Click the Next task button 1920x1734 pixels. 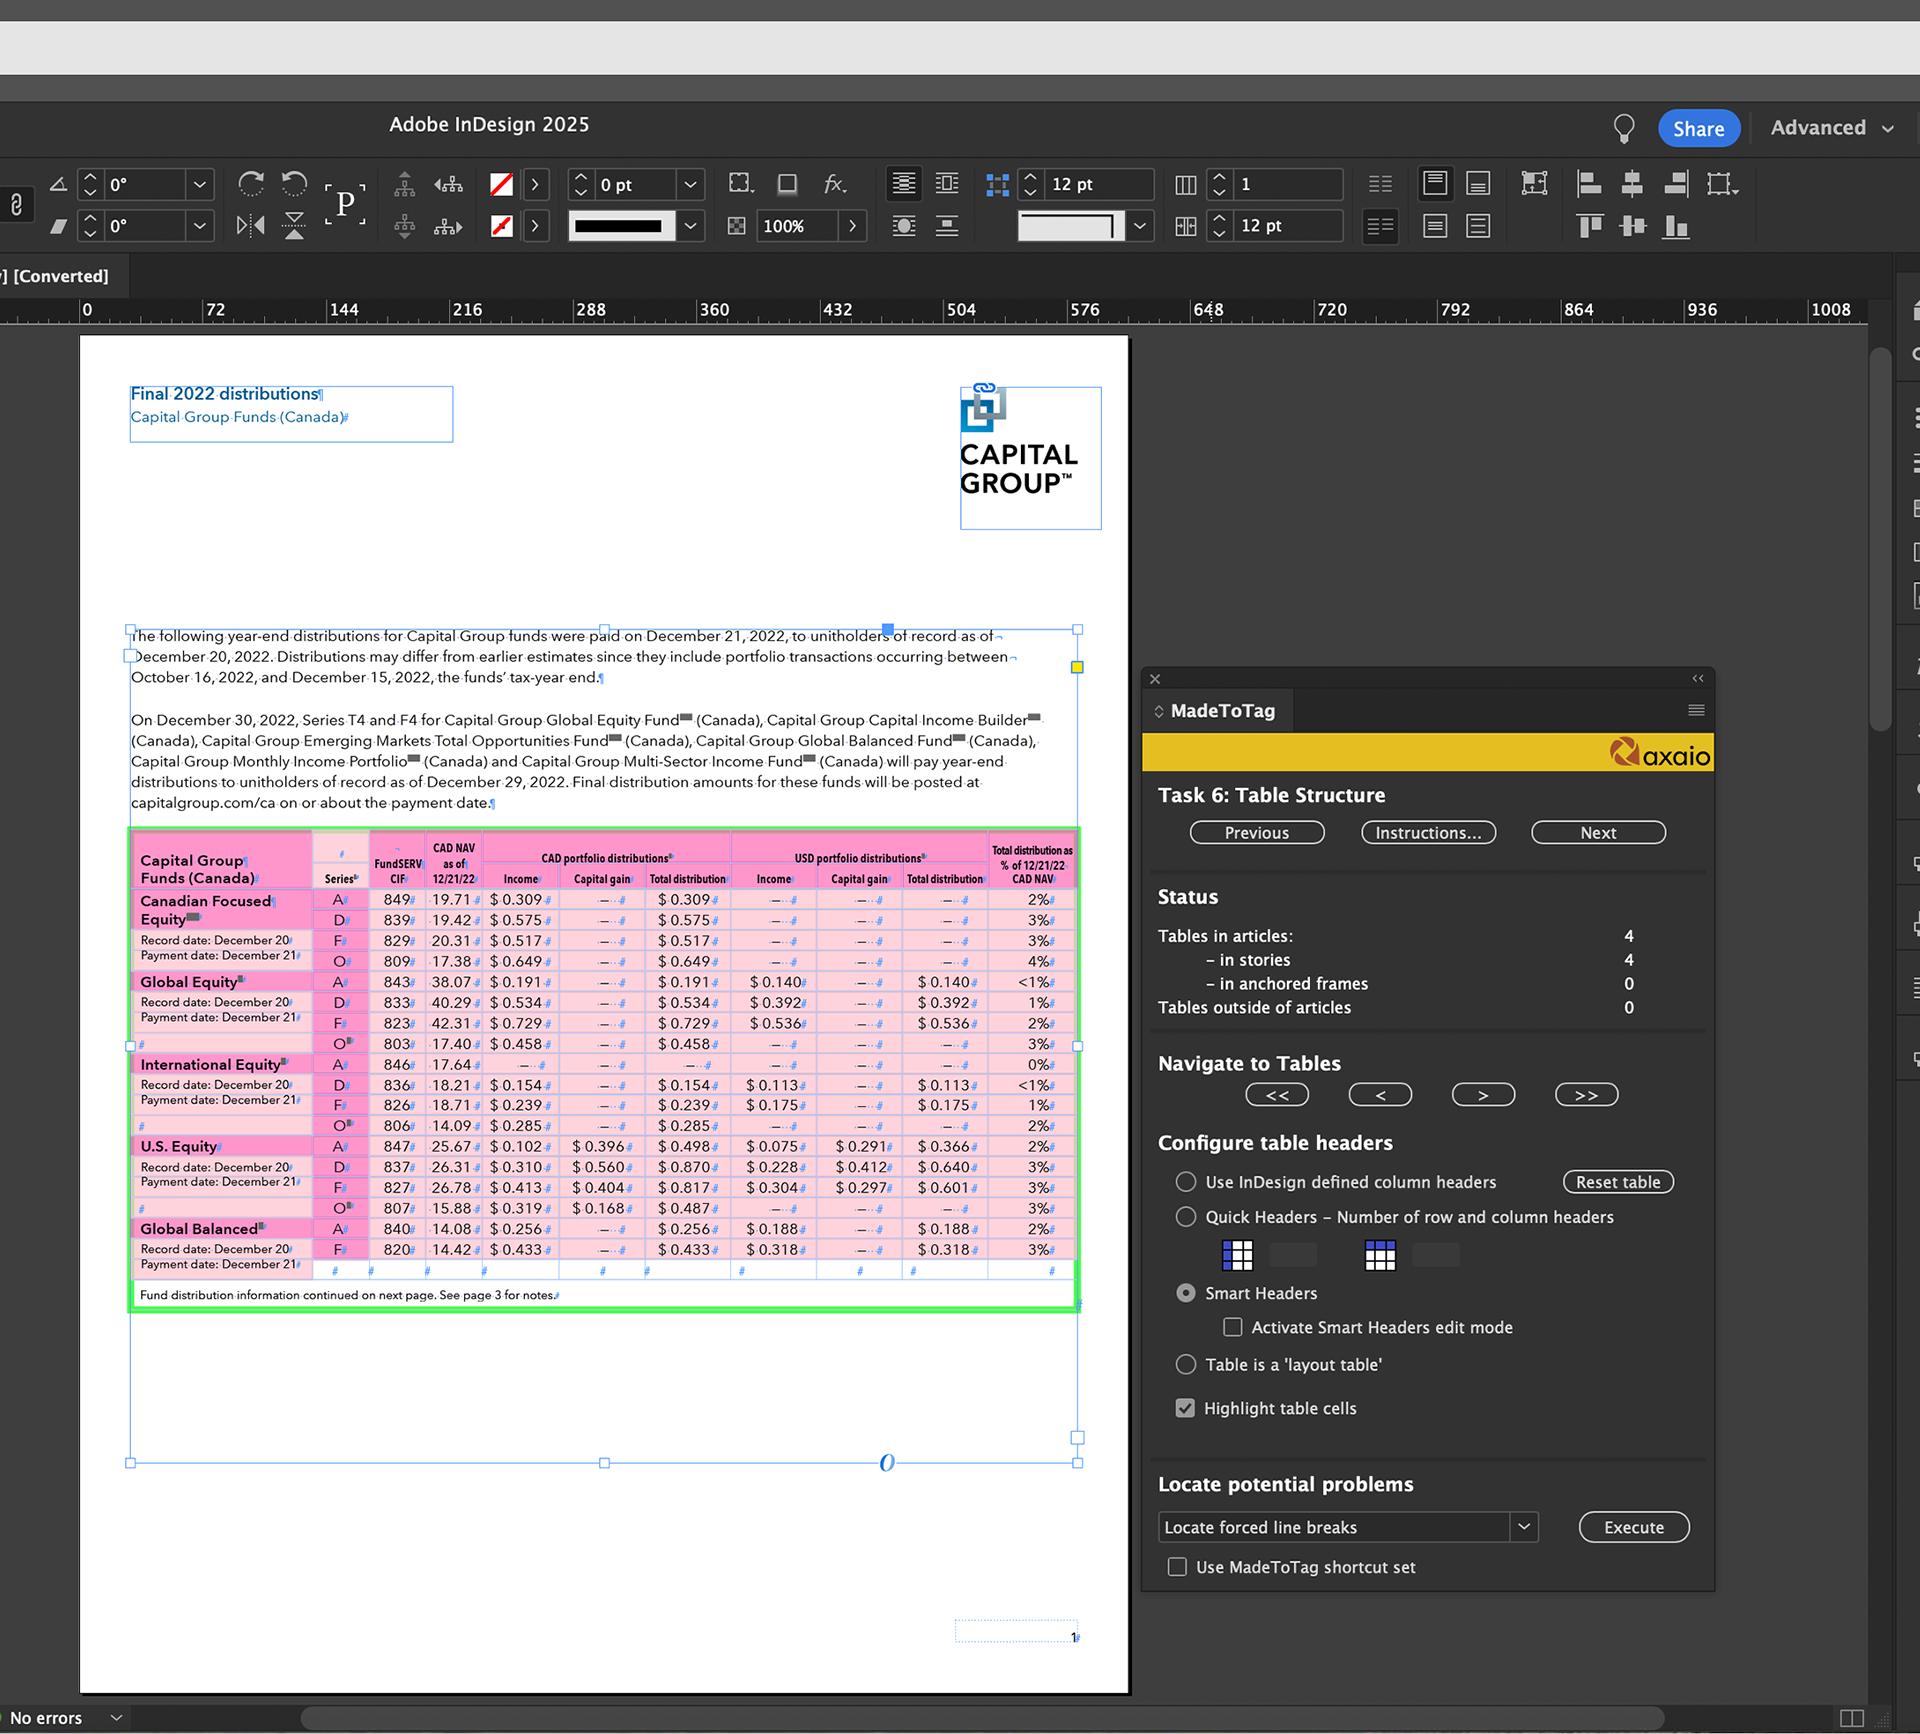pos(1597,833)
